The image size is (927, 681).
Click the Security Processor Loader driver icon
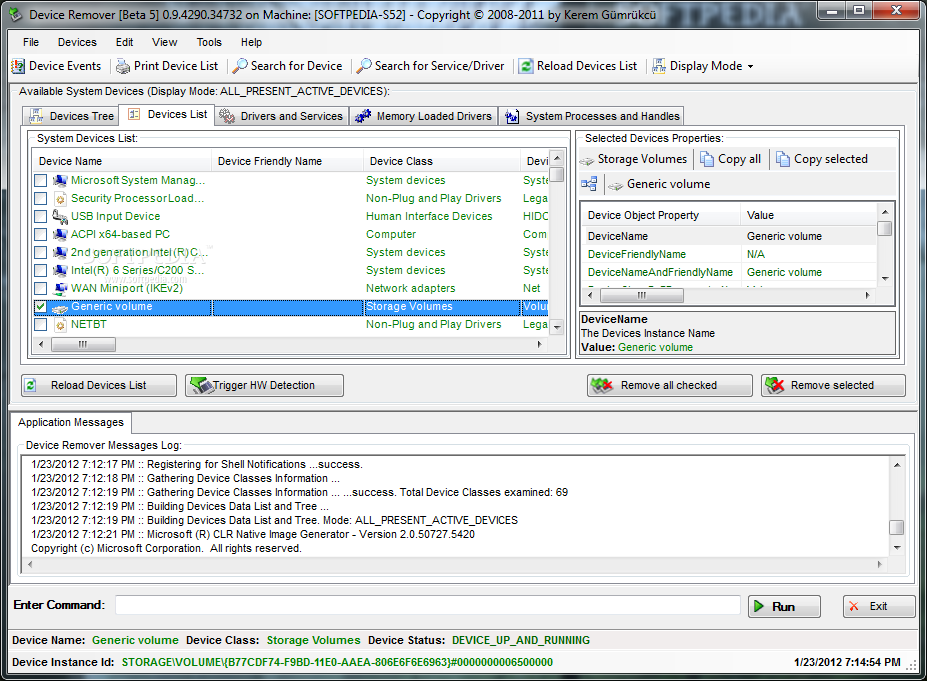60,199
